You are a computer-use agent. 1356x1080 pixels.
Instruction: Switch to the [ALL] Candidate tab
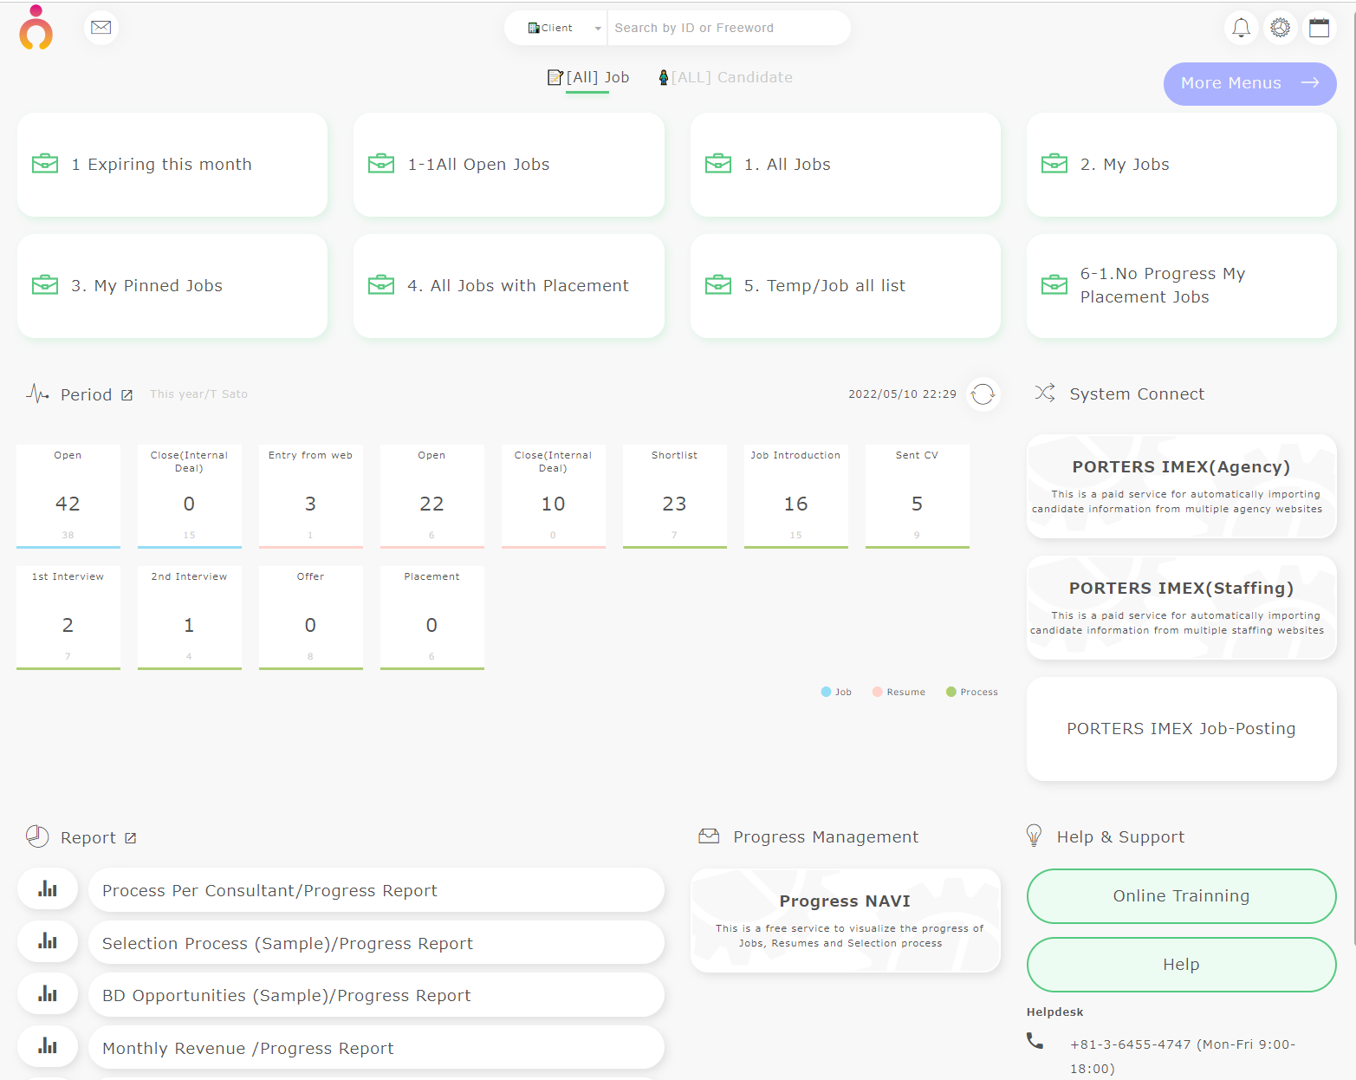point(724,77)
